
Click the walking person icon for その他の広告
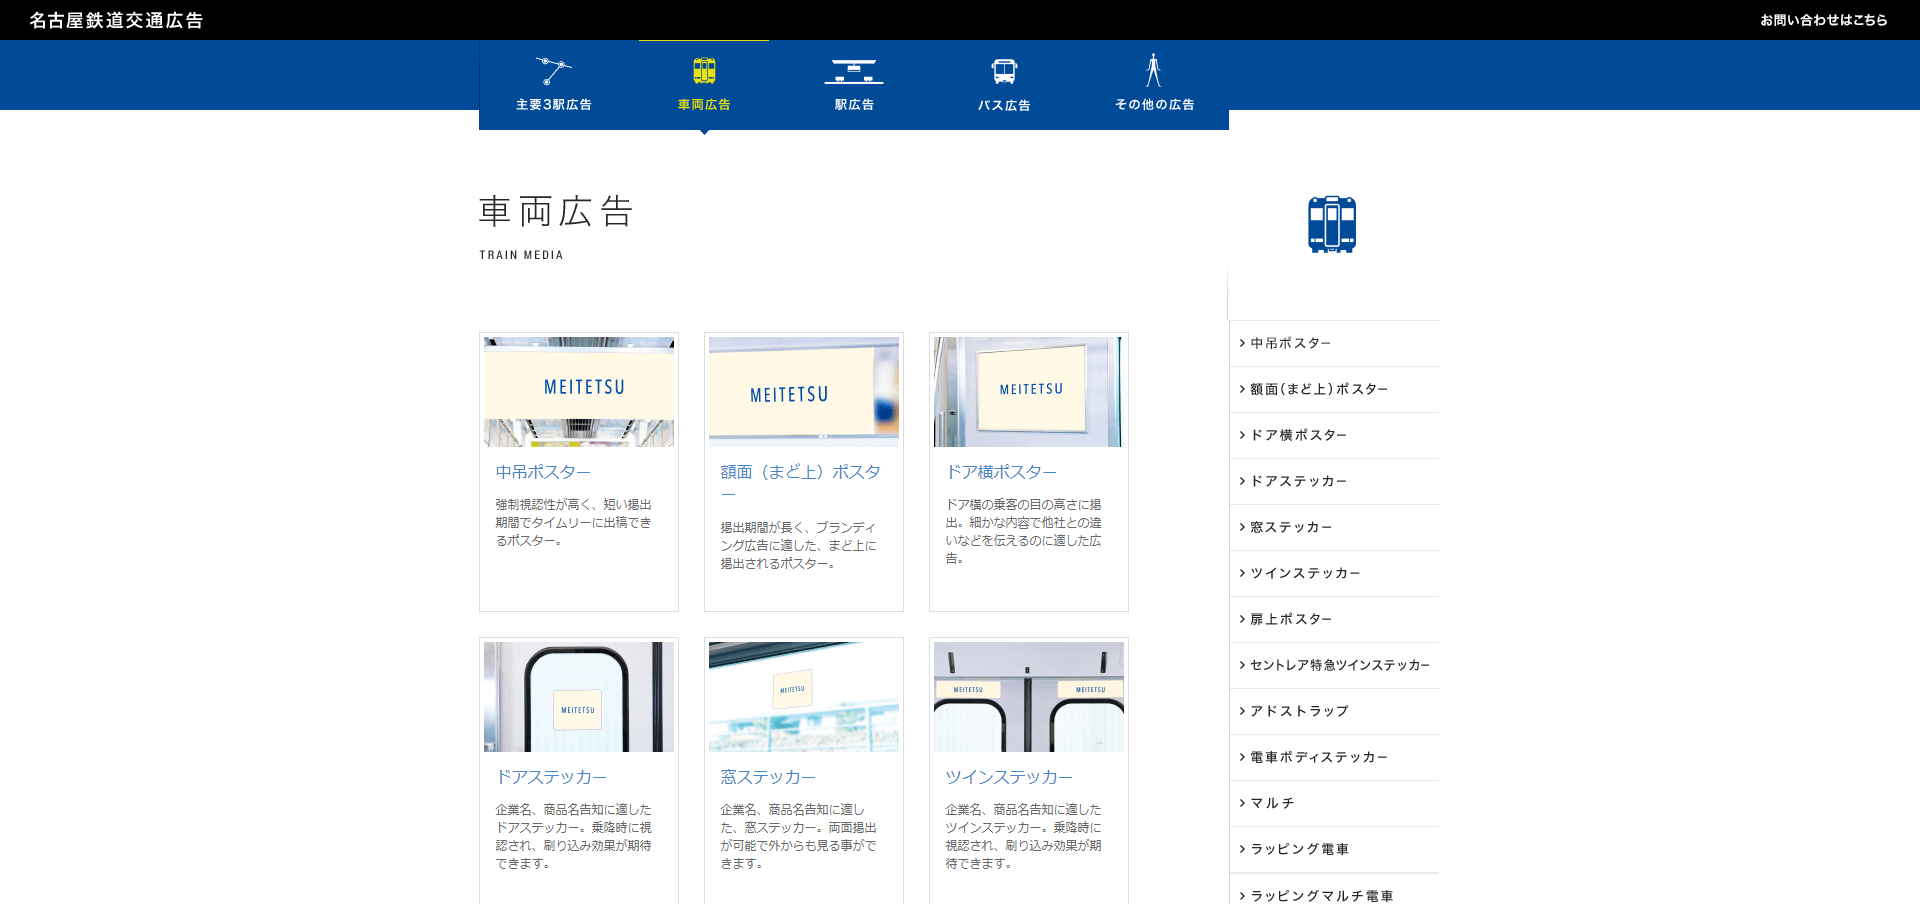pos(1153,71)
